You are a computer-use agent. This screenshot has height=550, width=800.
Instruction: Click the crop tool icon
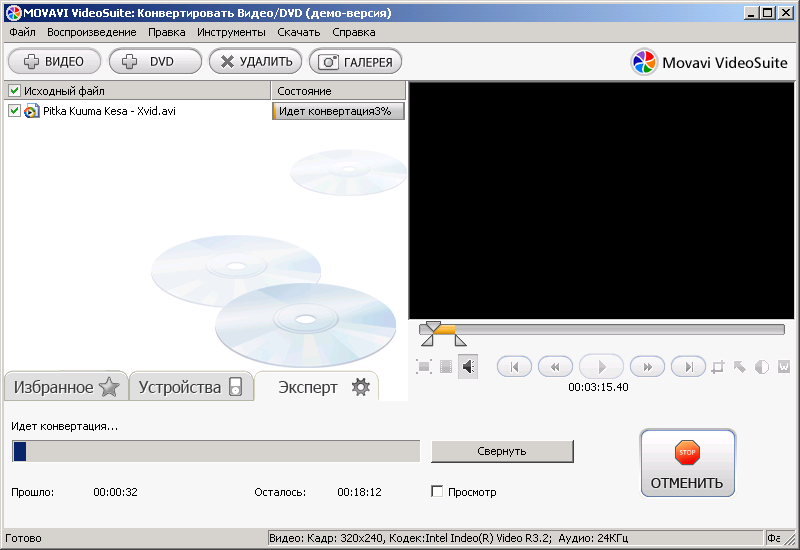pos(718,367)
